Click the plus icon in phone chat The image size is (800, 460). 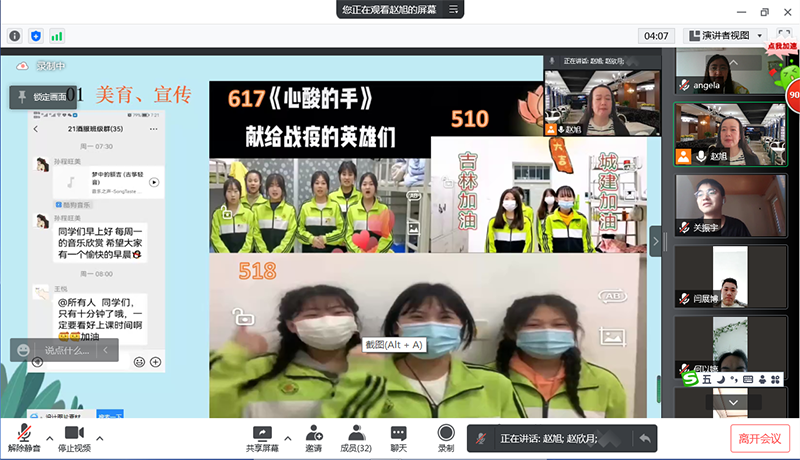coord(156,362)
